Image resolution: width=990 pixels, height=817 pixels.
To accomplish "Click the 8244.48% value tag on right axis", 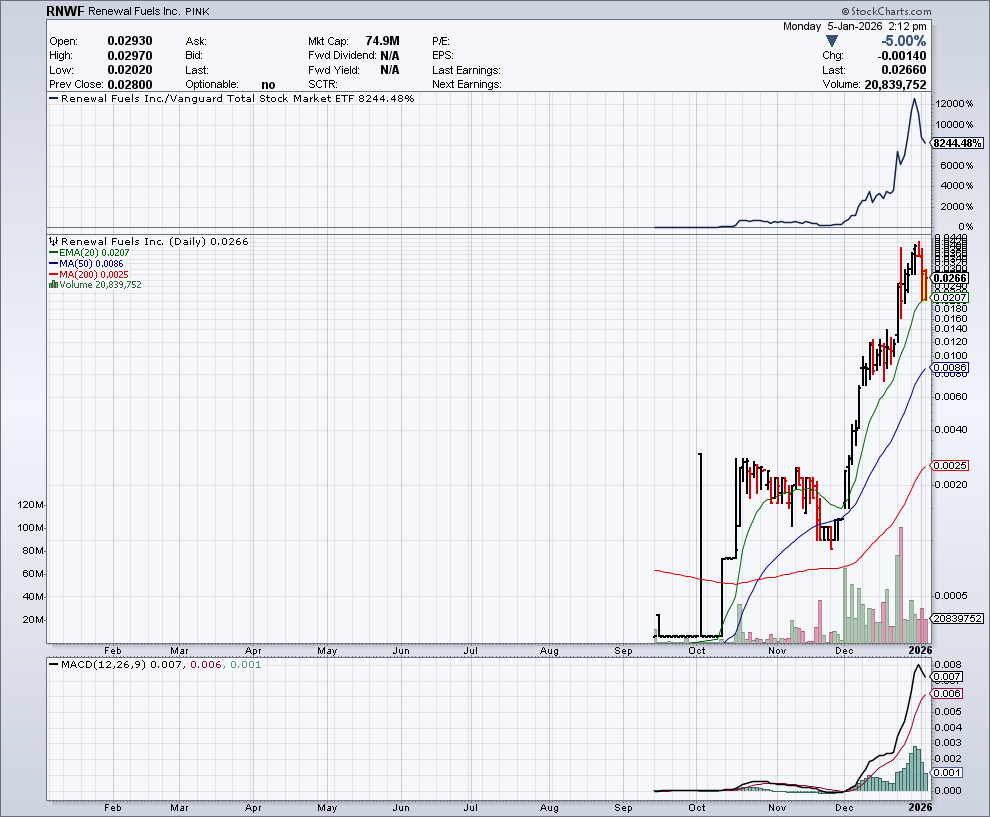I will point(957,143).
